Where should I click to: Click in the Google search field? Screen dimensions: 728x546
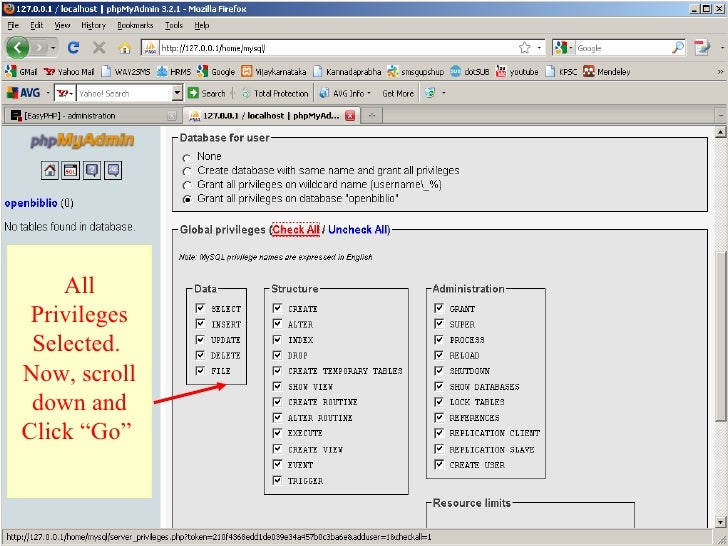coord(623,47)
